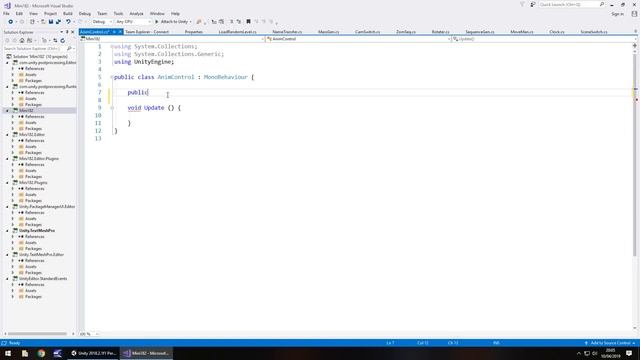Switch to the LoadRandomLevel.cs tab
This screenshot has height=360, width=640.
point(238,32)
